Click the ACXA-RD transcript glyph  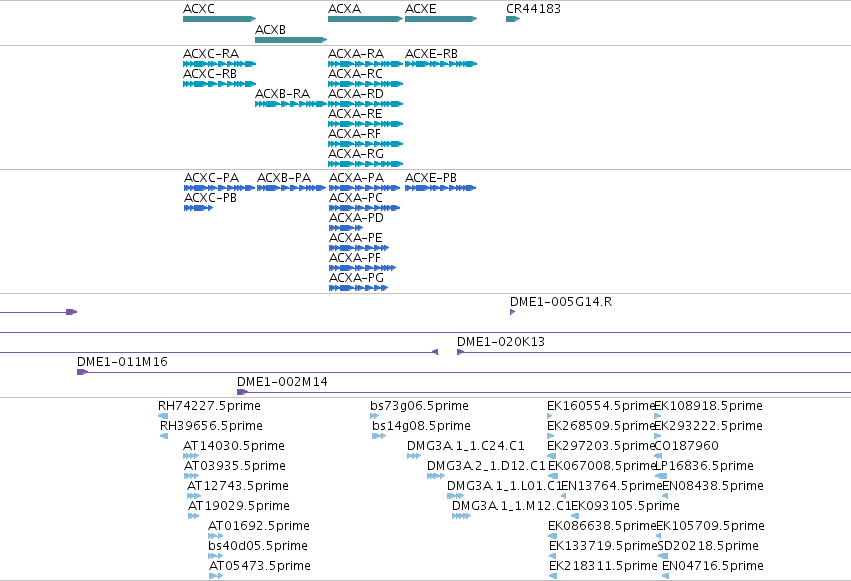click(x=365, y=104)
